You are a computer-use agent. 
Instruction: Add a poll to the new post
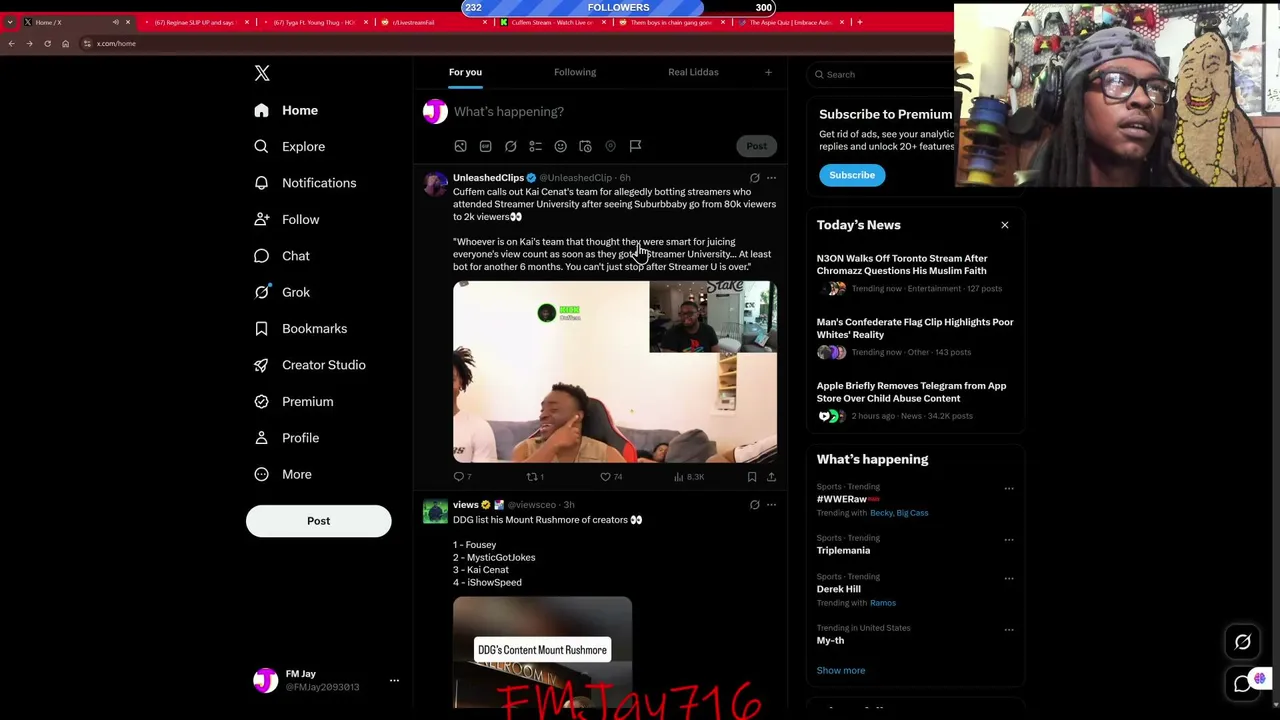(535, 147)
